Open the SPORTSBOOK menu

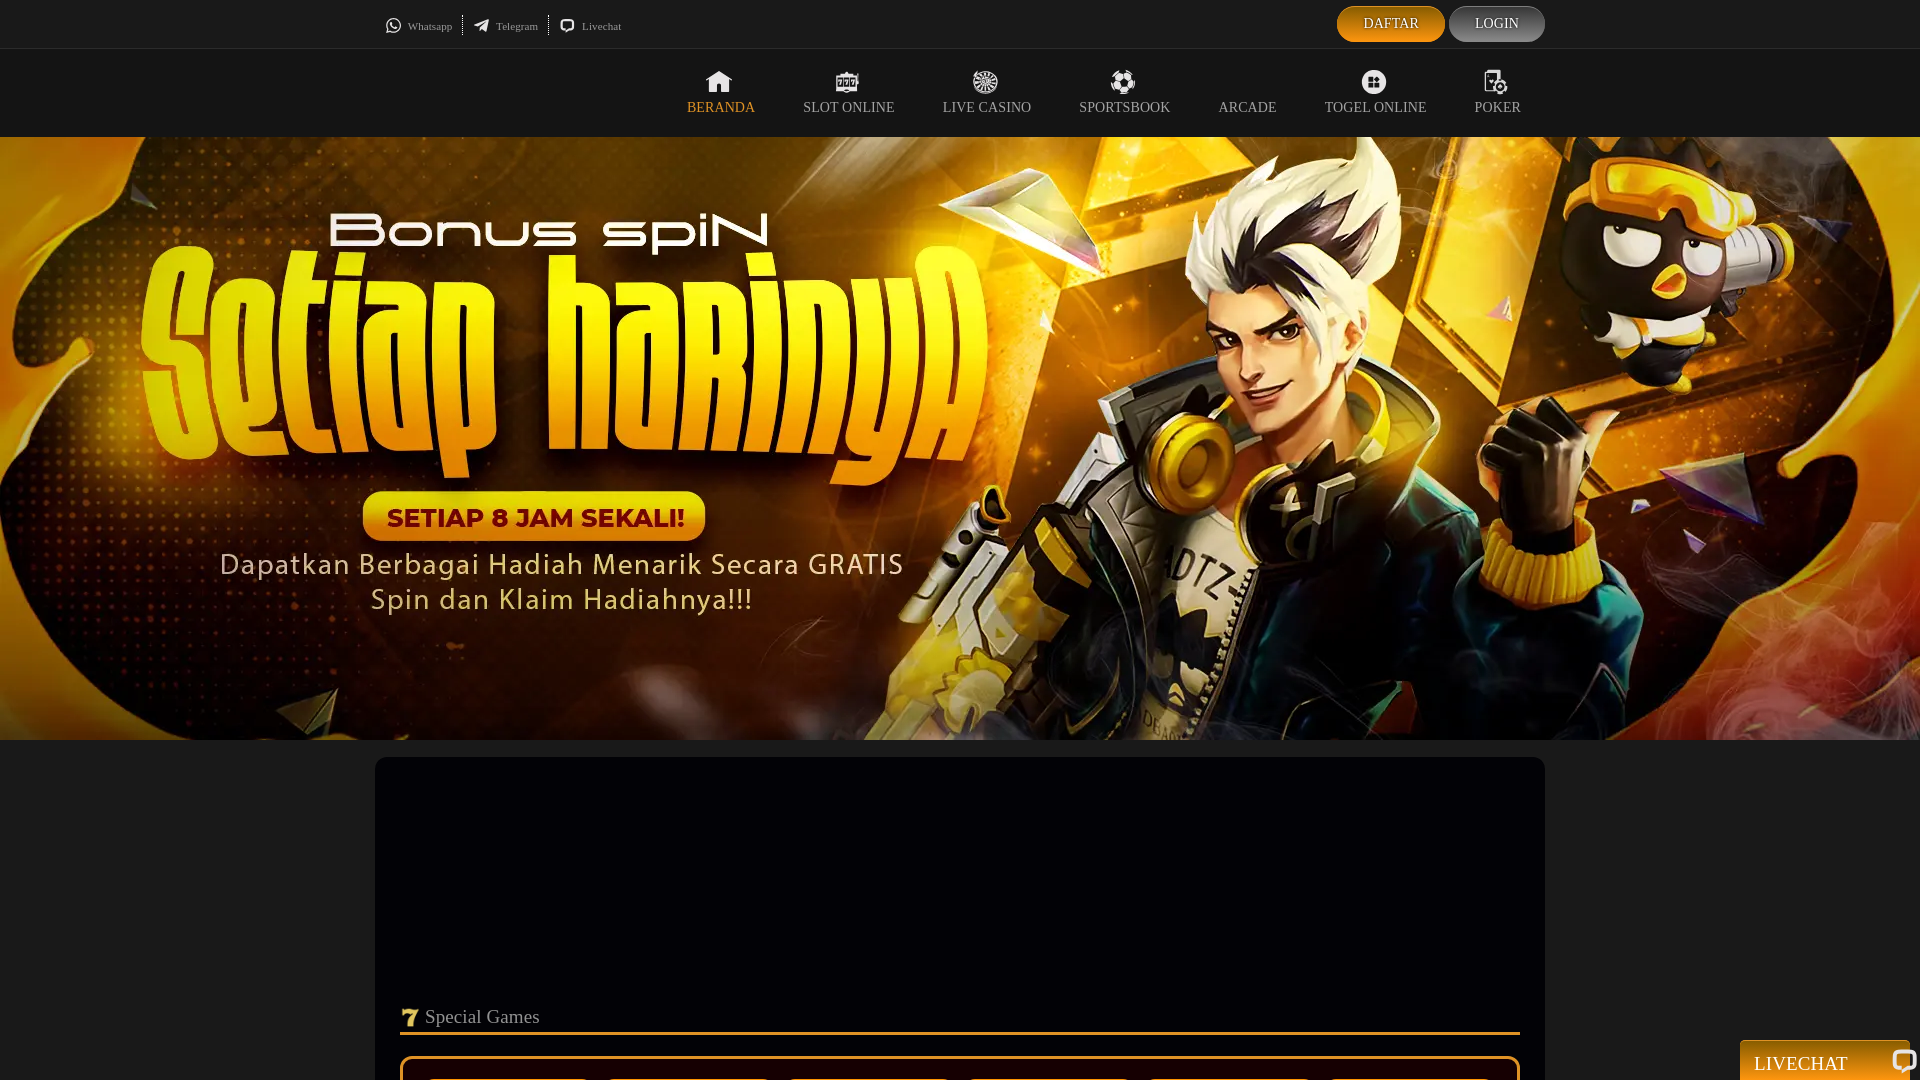(1125, 93)
